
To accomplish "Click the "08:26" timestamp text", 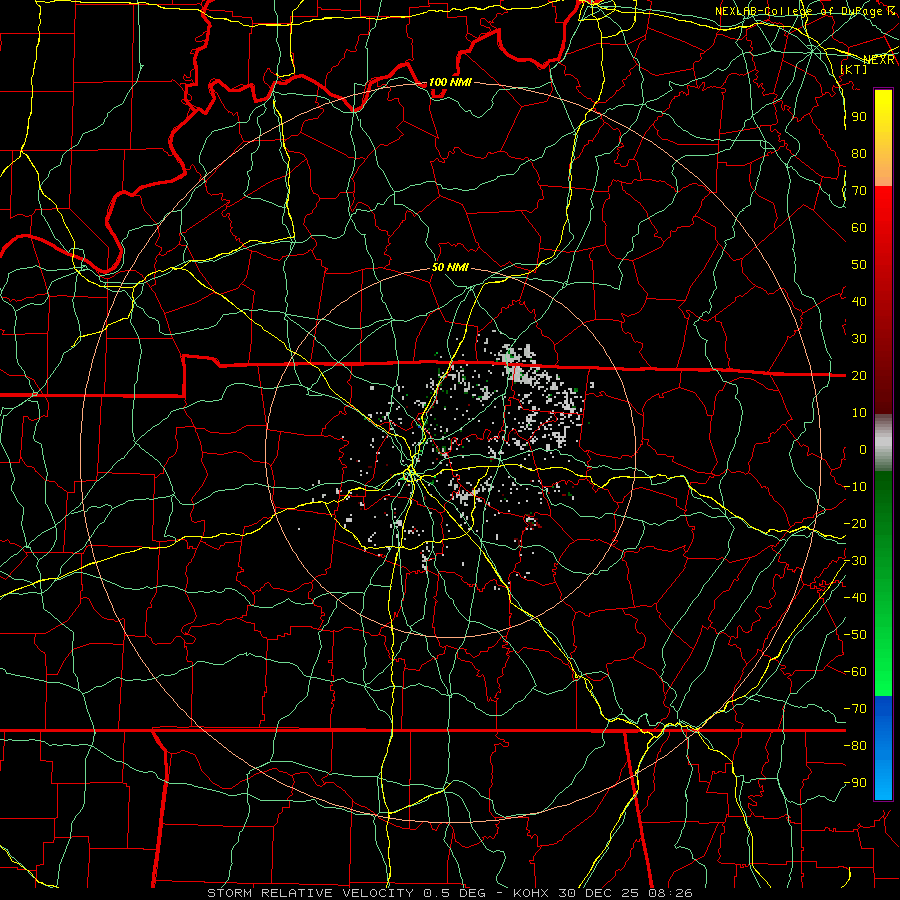I will tap(670, 893).
